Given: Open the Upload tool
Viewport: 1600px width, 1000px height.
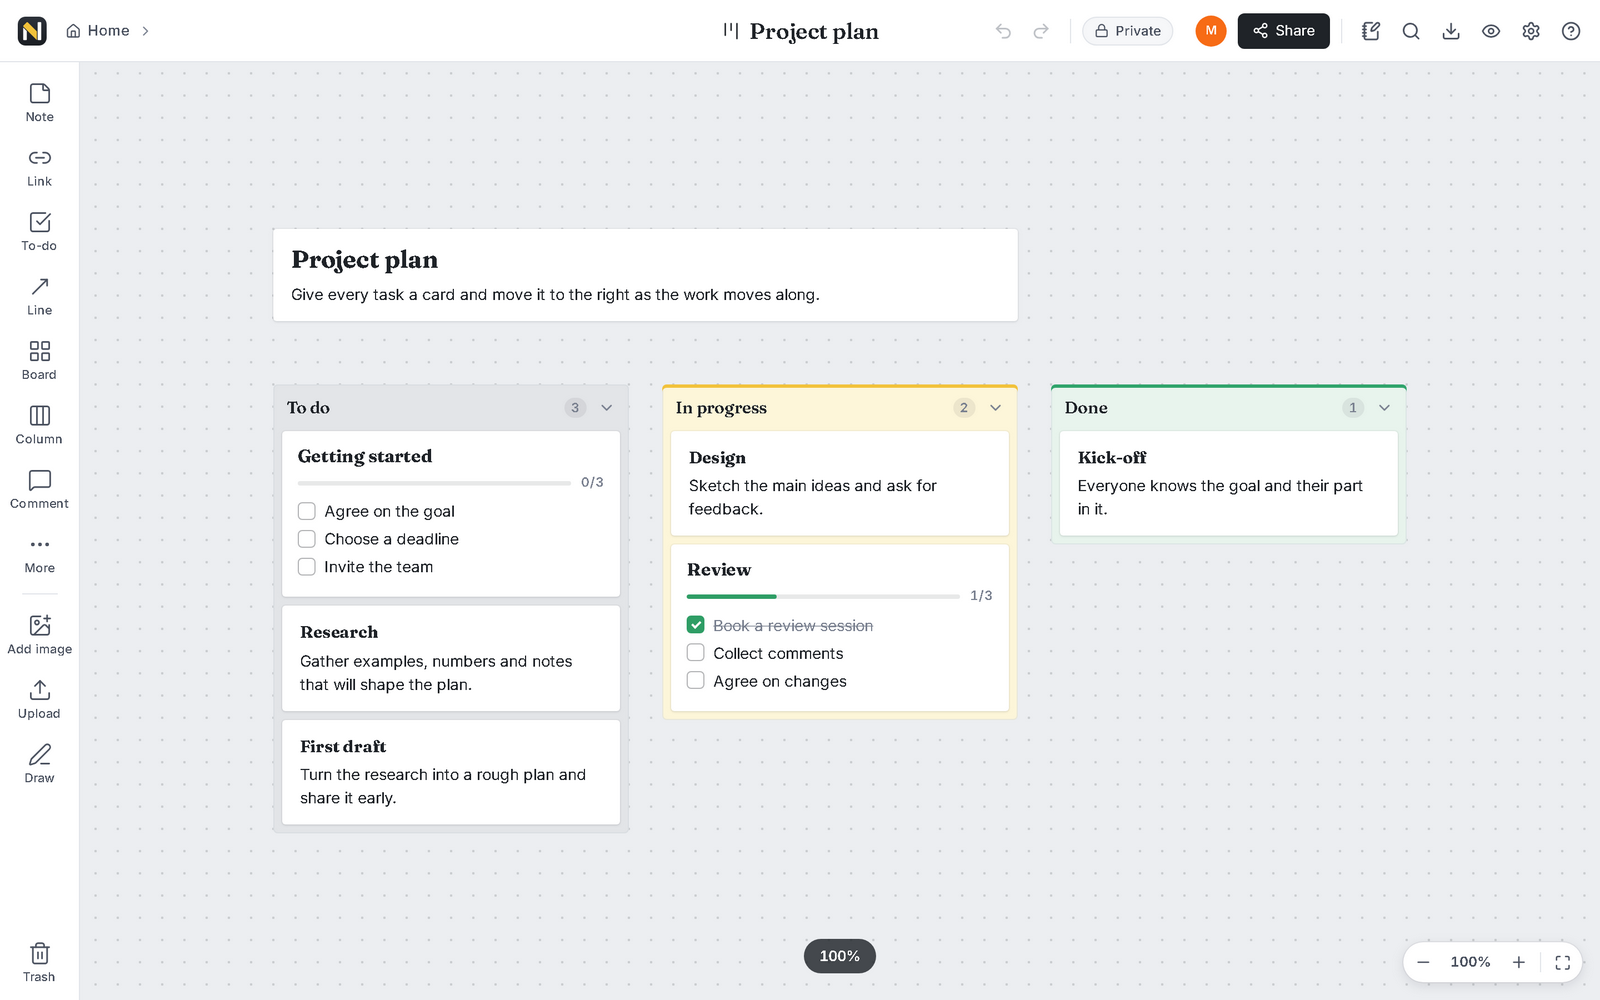Looking at the screenshot, I should click(x=40, y=700).
